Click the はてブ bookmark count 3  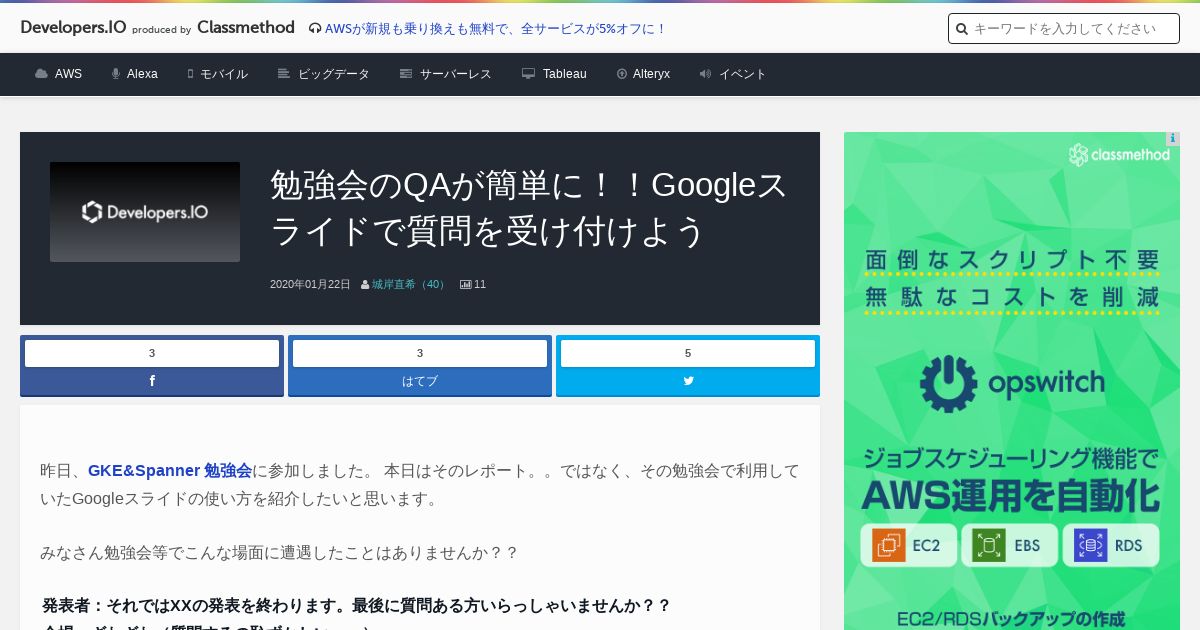click(420, 353)
